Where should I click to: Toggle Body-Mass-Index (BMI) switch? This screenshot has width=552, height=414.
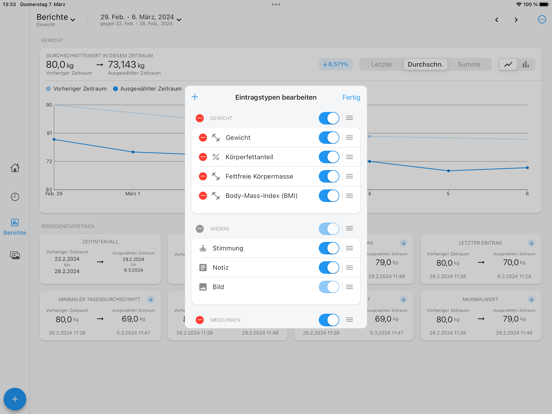329,196
